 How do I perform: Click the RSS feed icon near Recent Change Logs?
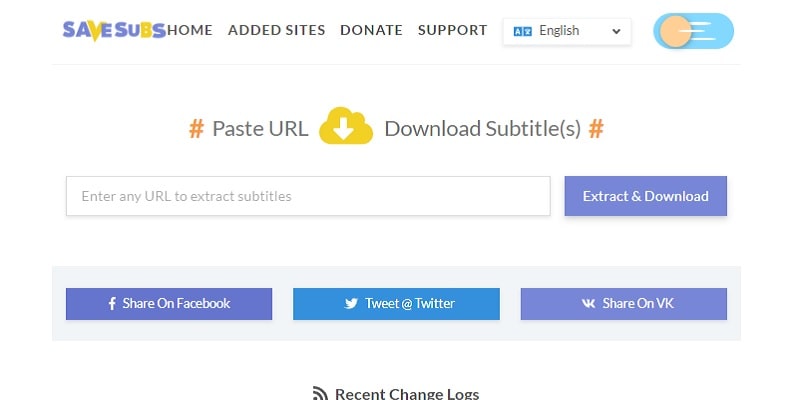pos(320,394)
